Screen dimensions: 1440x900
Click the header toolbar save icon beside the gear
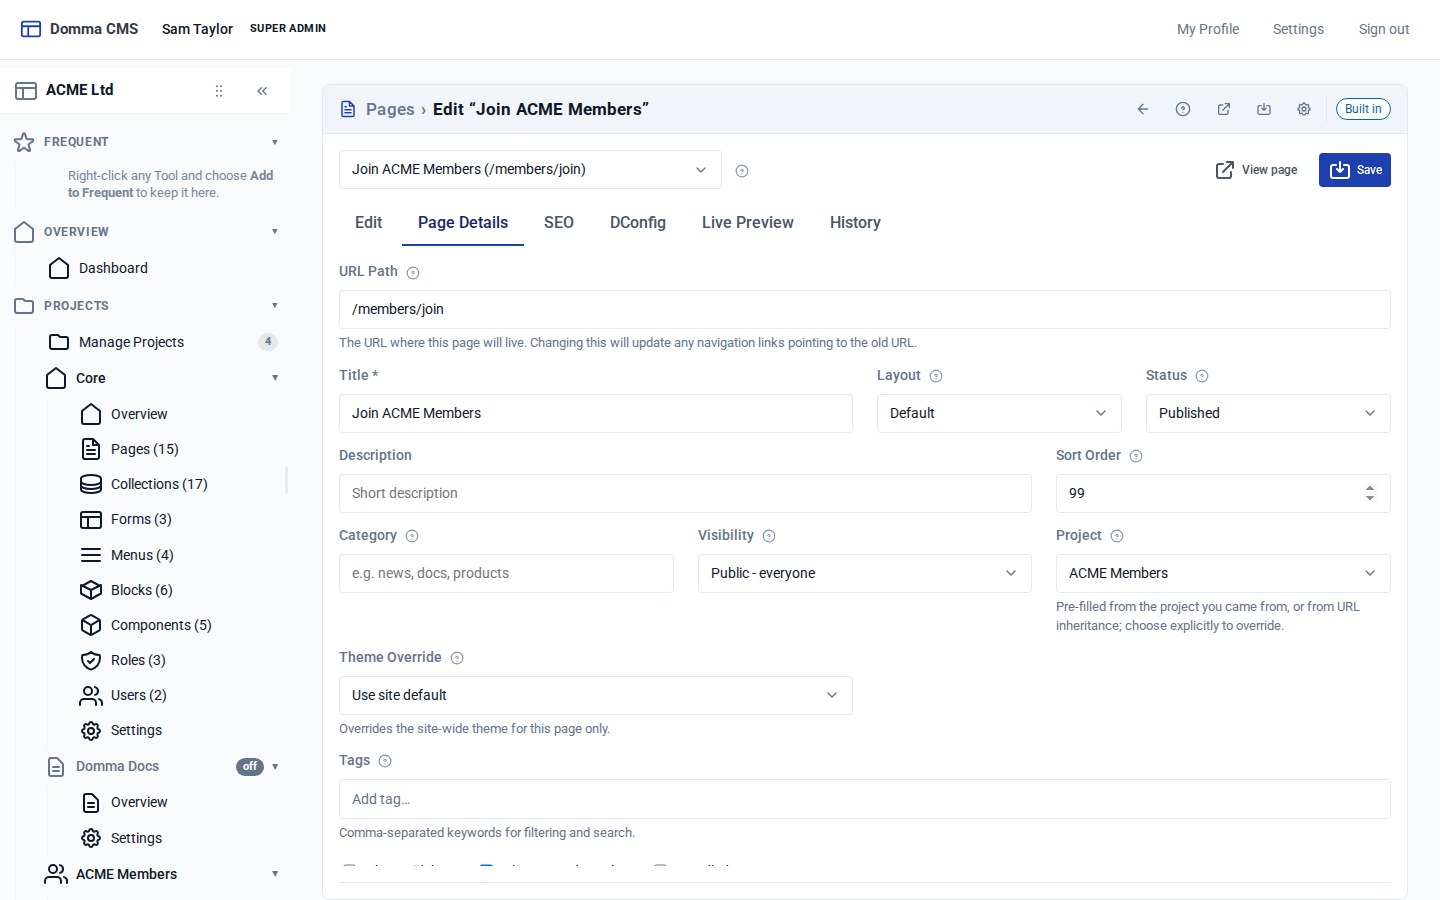[1264, 109]
